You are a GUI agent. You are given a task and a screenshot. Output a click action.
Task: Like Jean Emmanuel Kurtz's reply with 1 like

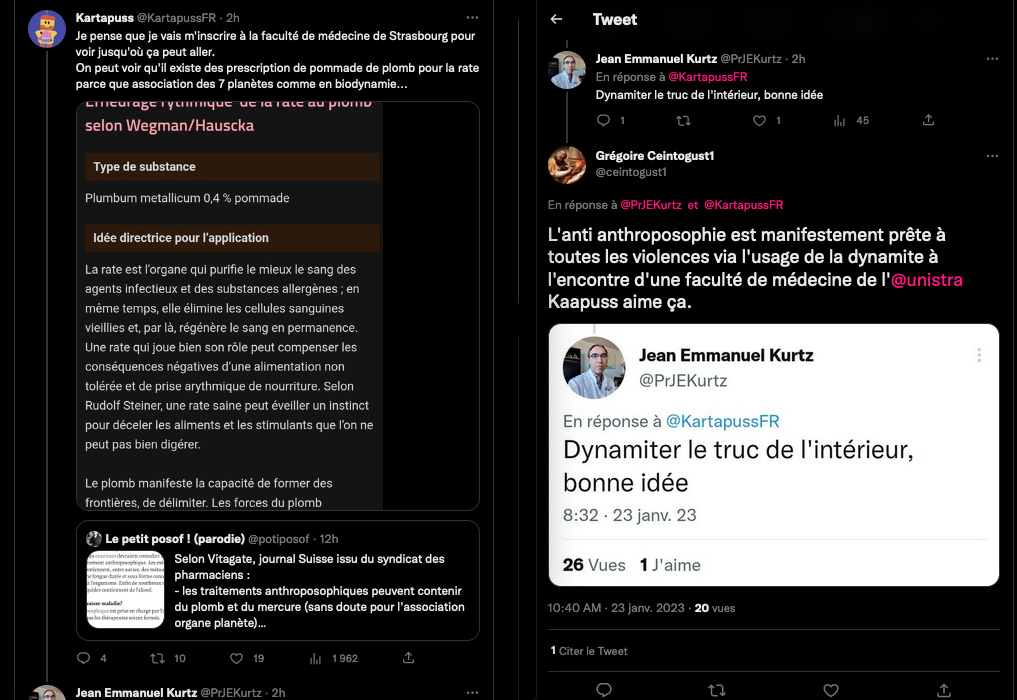click(760, 120)
